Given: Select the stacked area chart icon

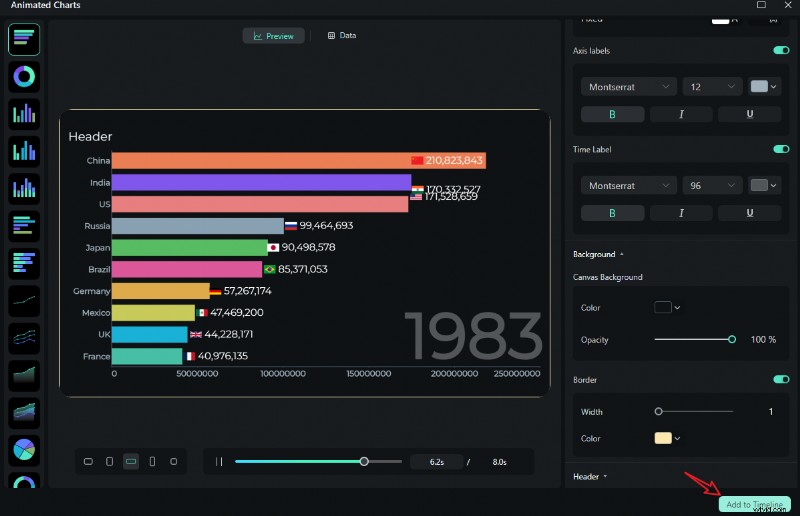Looking at the screenshot, I should point(24,412).
